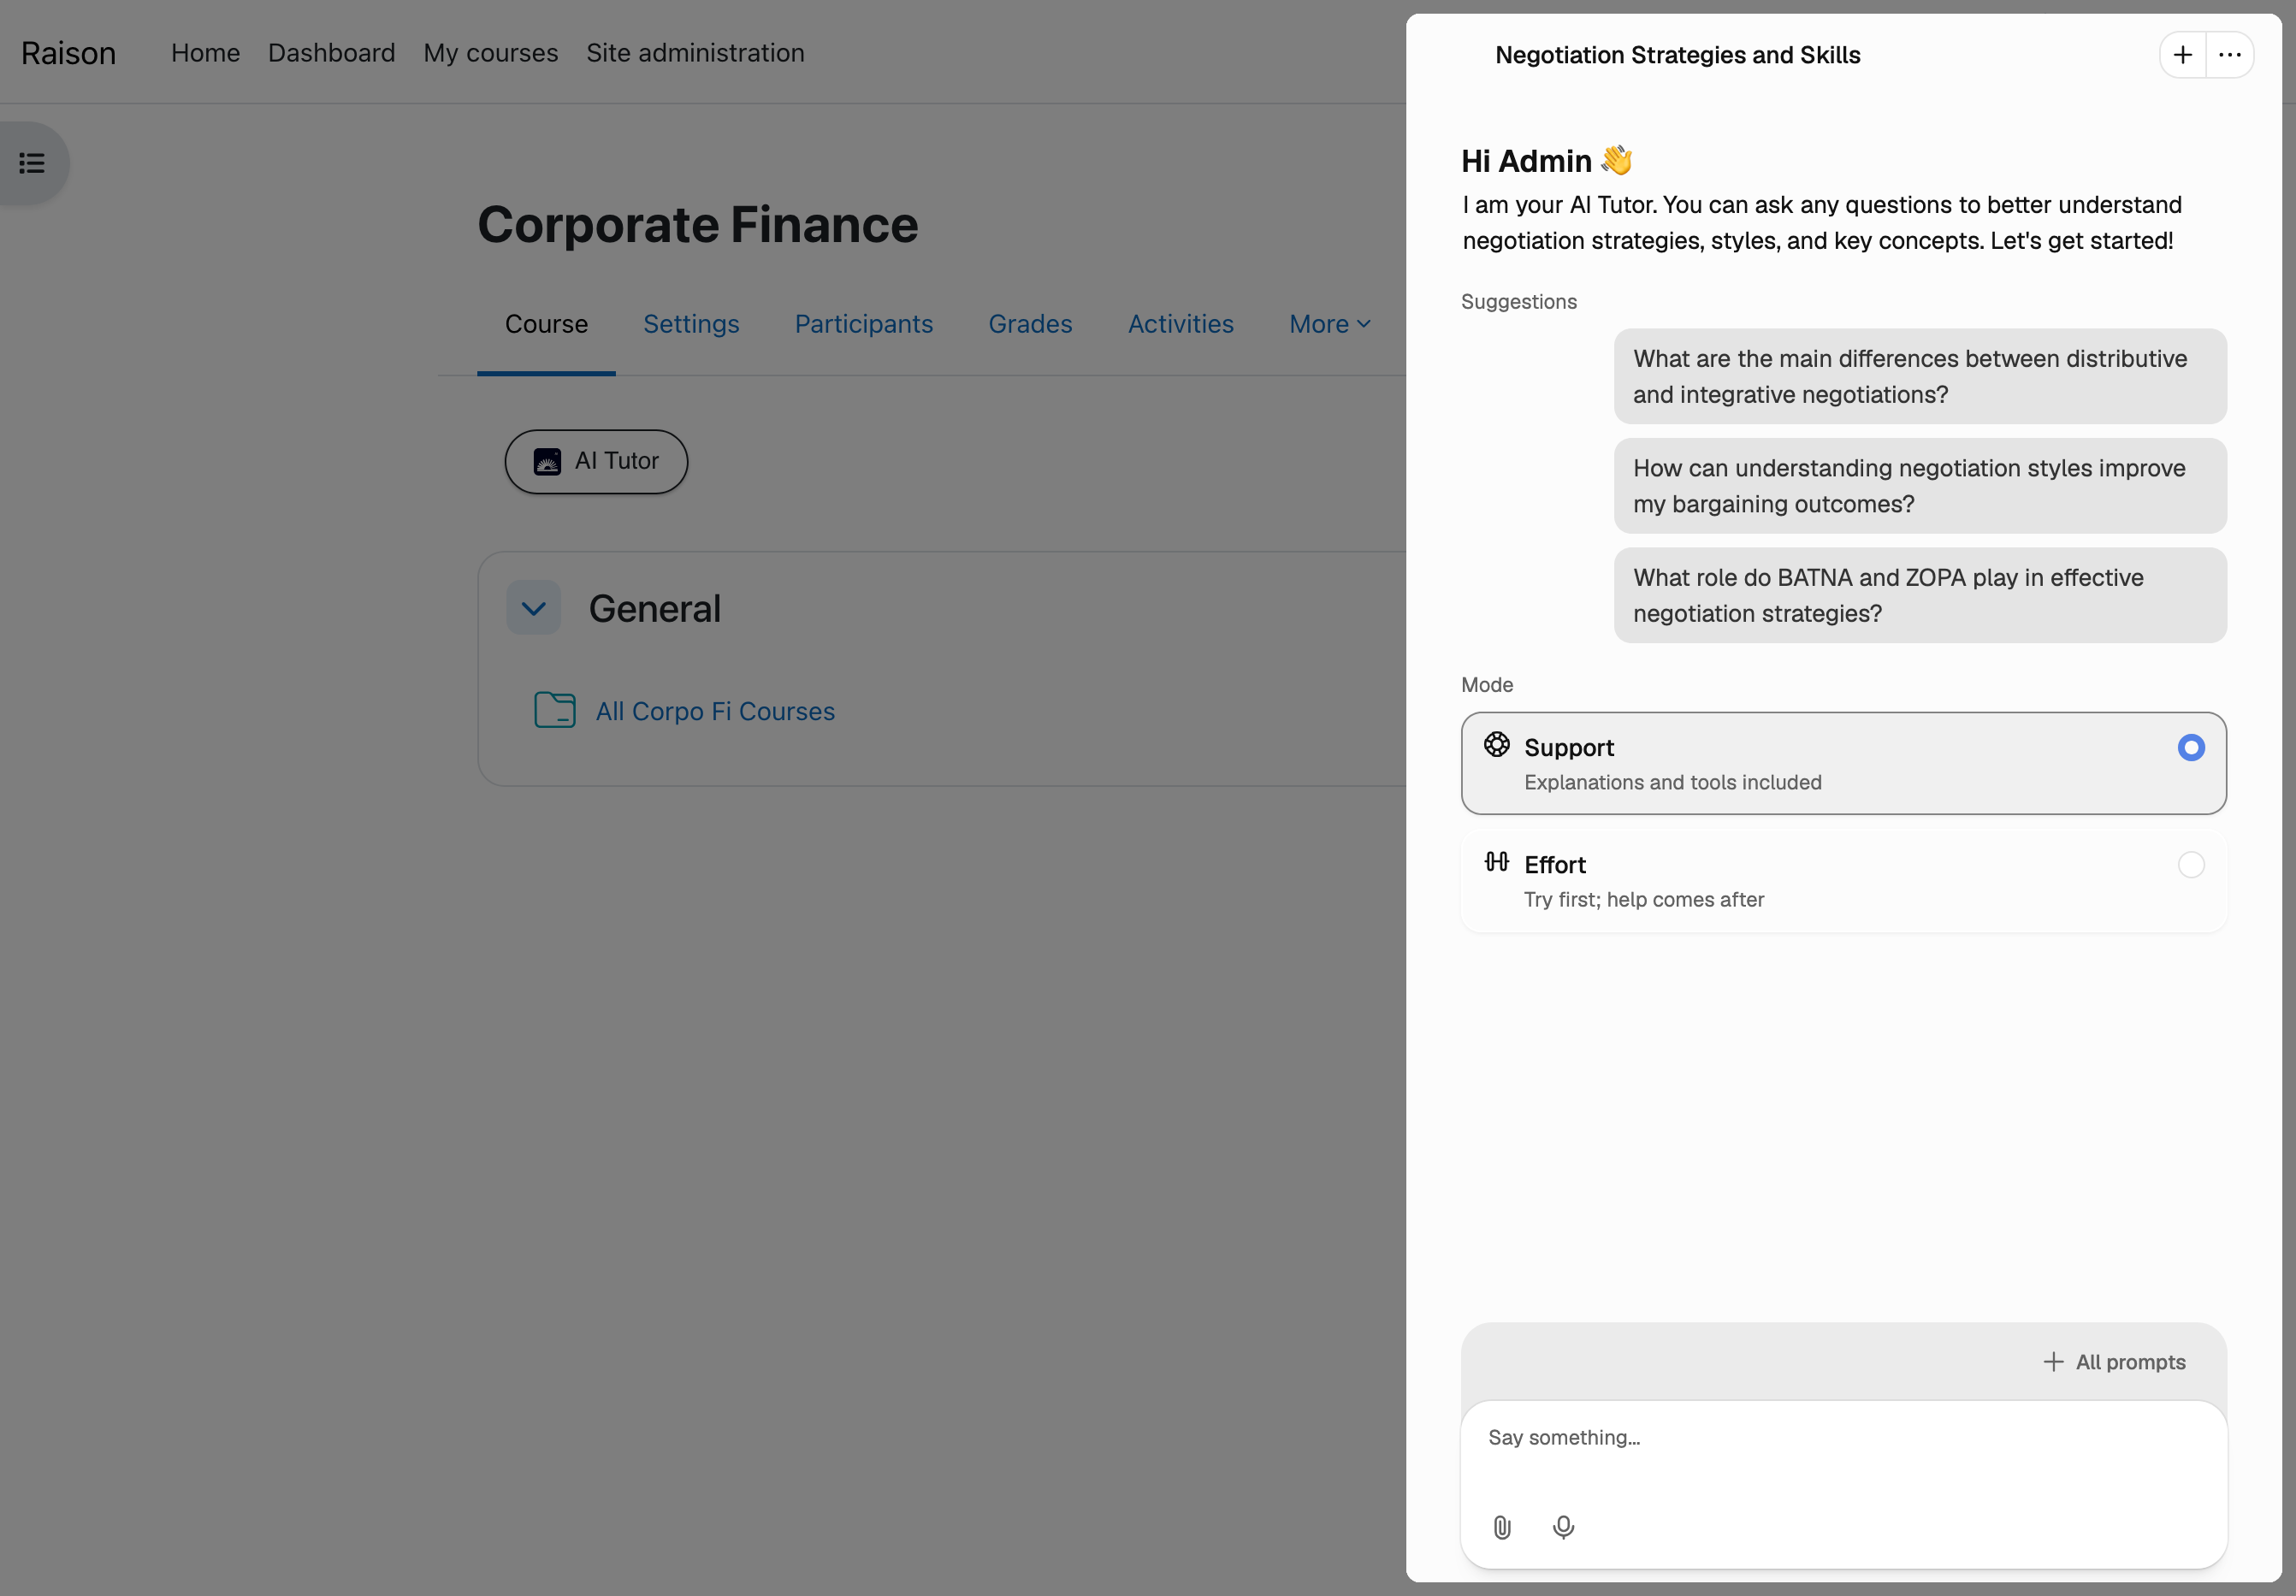2296x1596 pixels.
Task: Choose the BATNA and ZOPA suggestion
Action: coord(1919,595)
